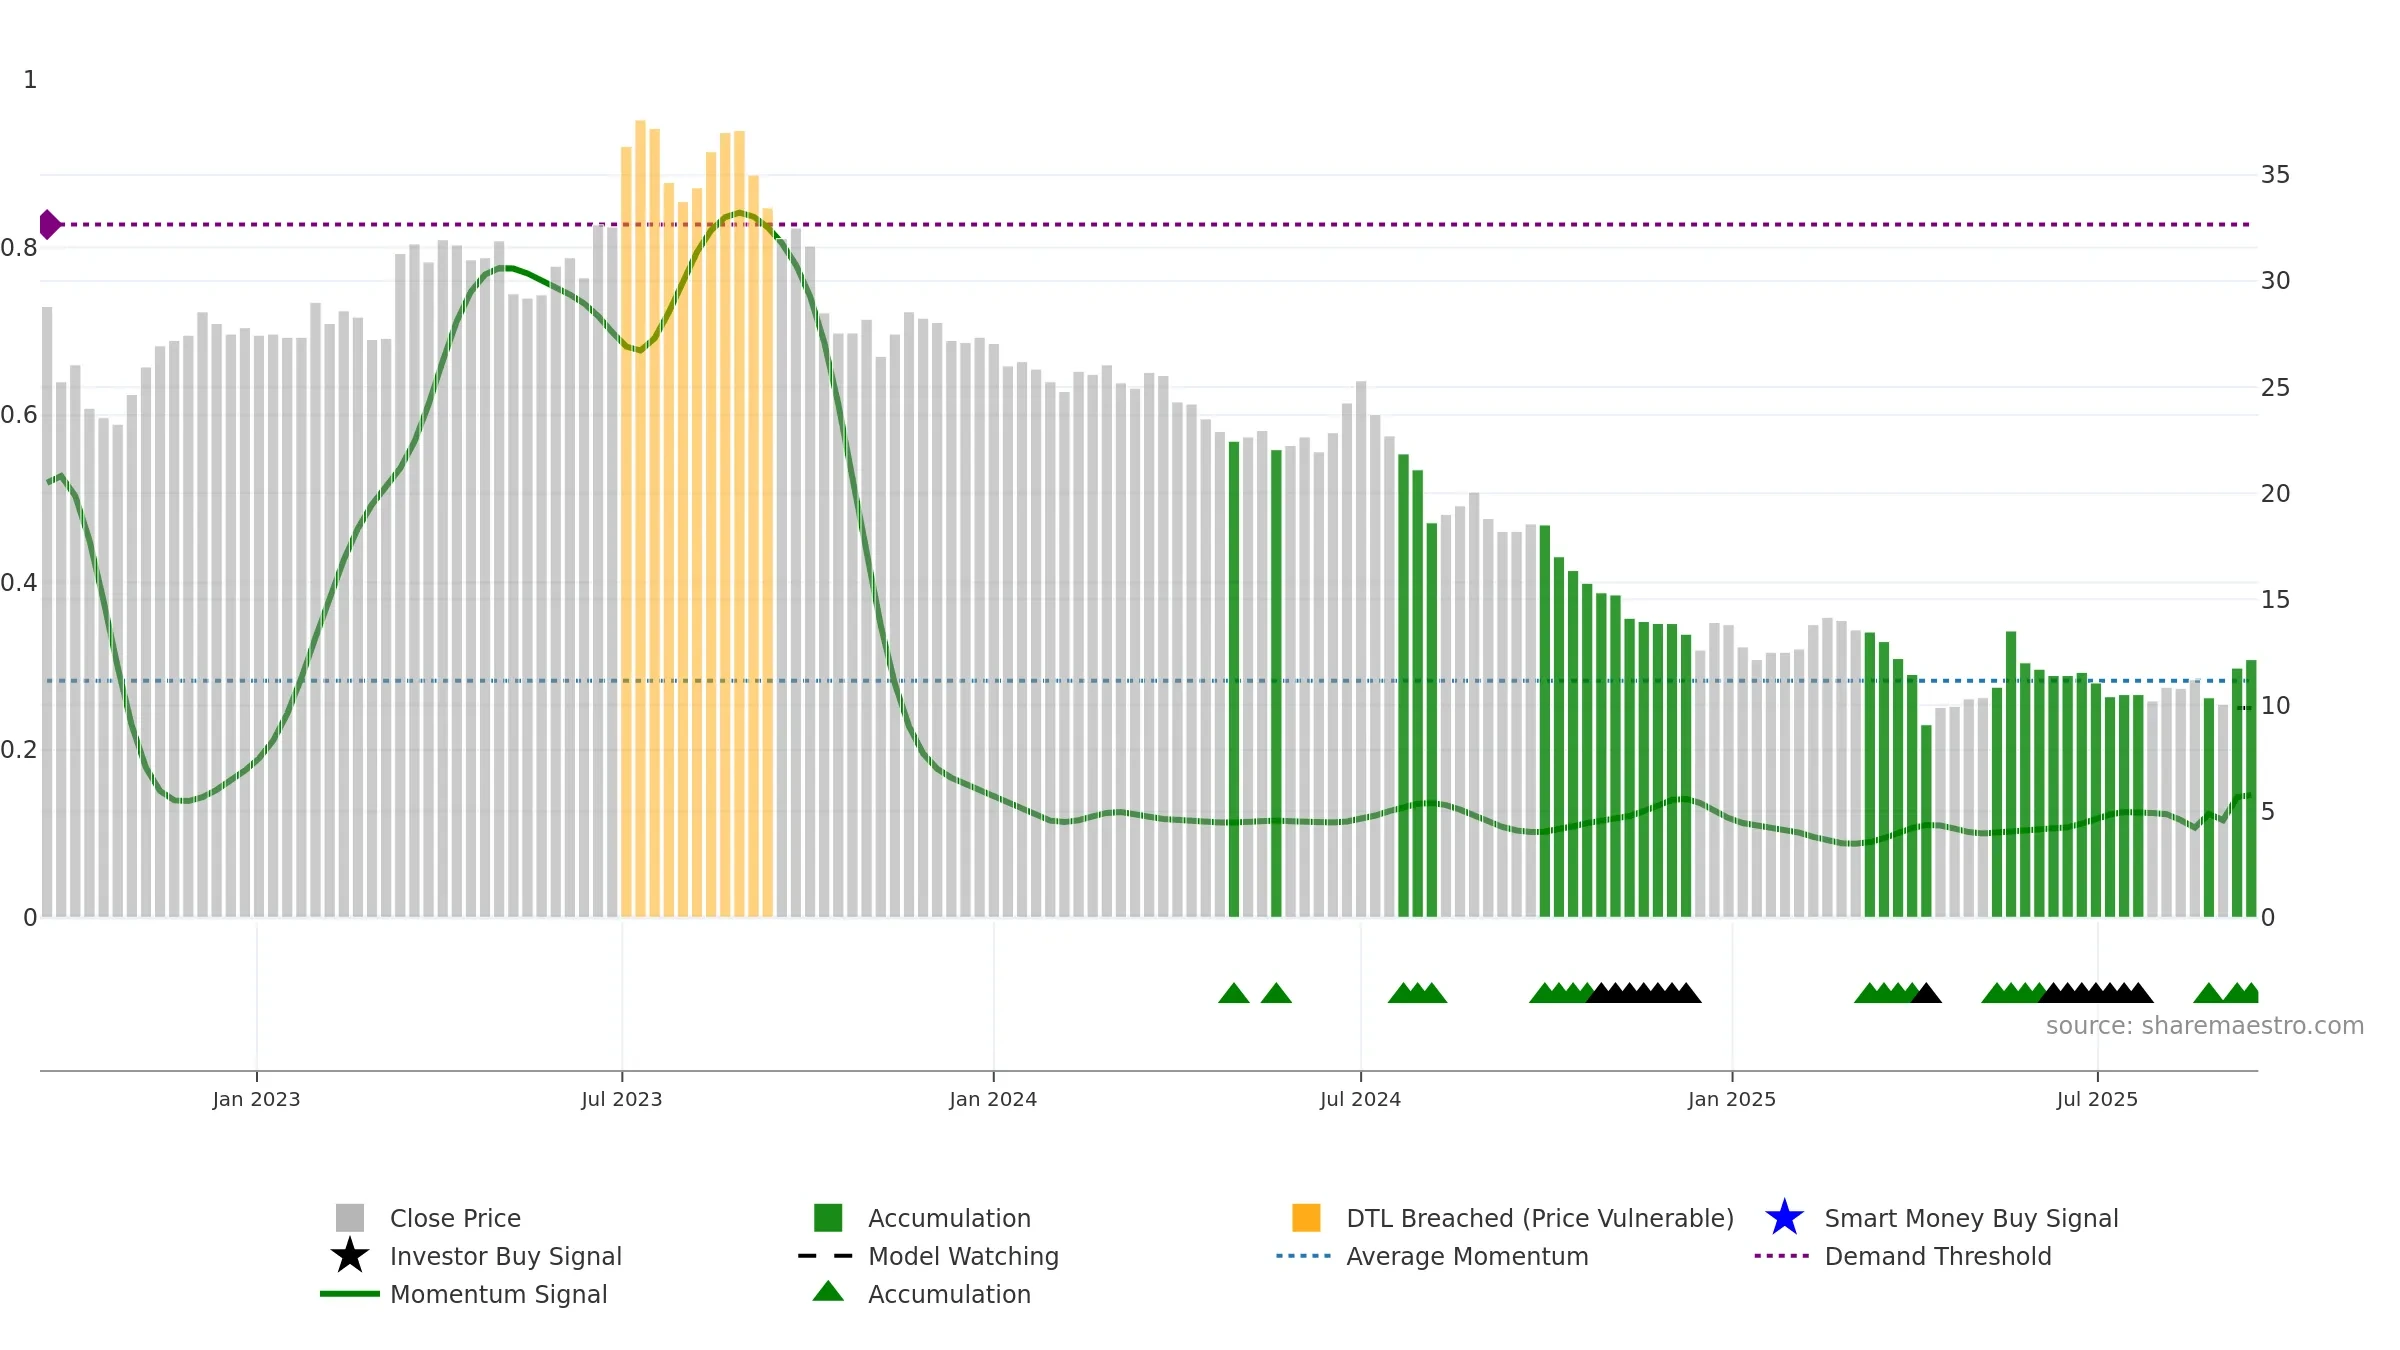The height and width of the screenshot is (1350, 2400).
Task: Click the blue Smart Money Buy Signal star
Action: click(x=1784, y=1218)
